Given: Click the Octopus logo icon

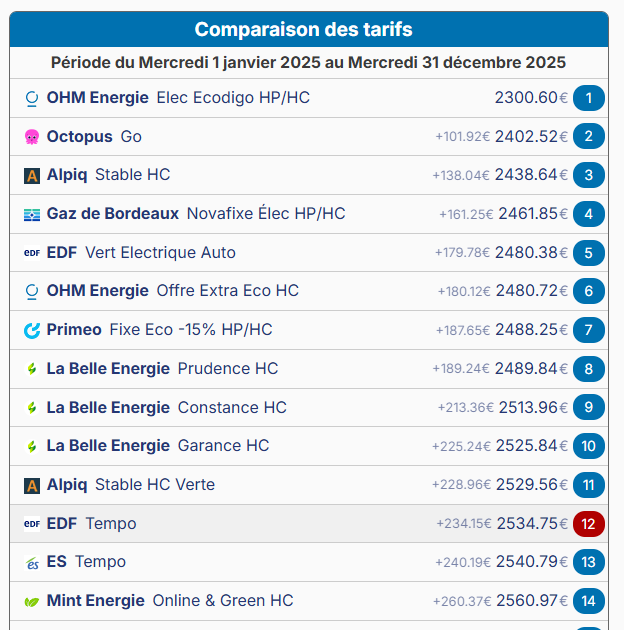Looking at the screenshot, I should pos(31,137).
